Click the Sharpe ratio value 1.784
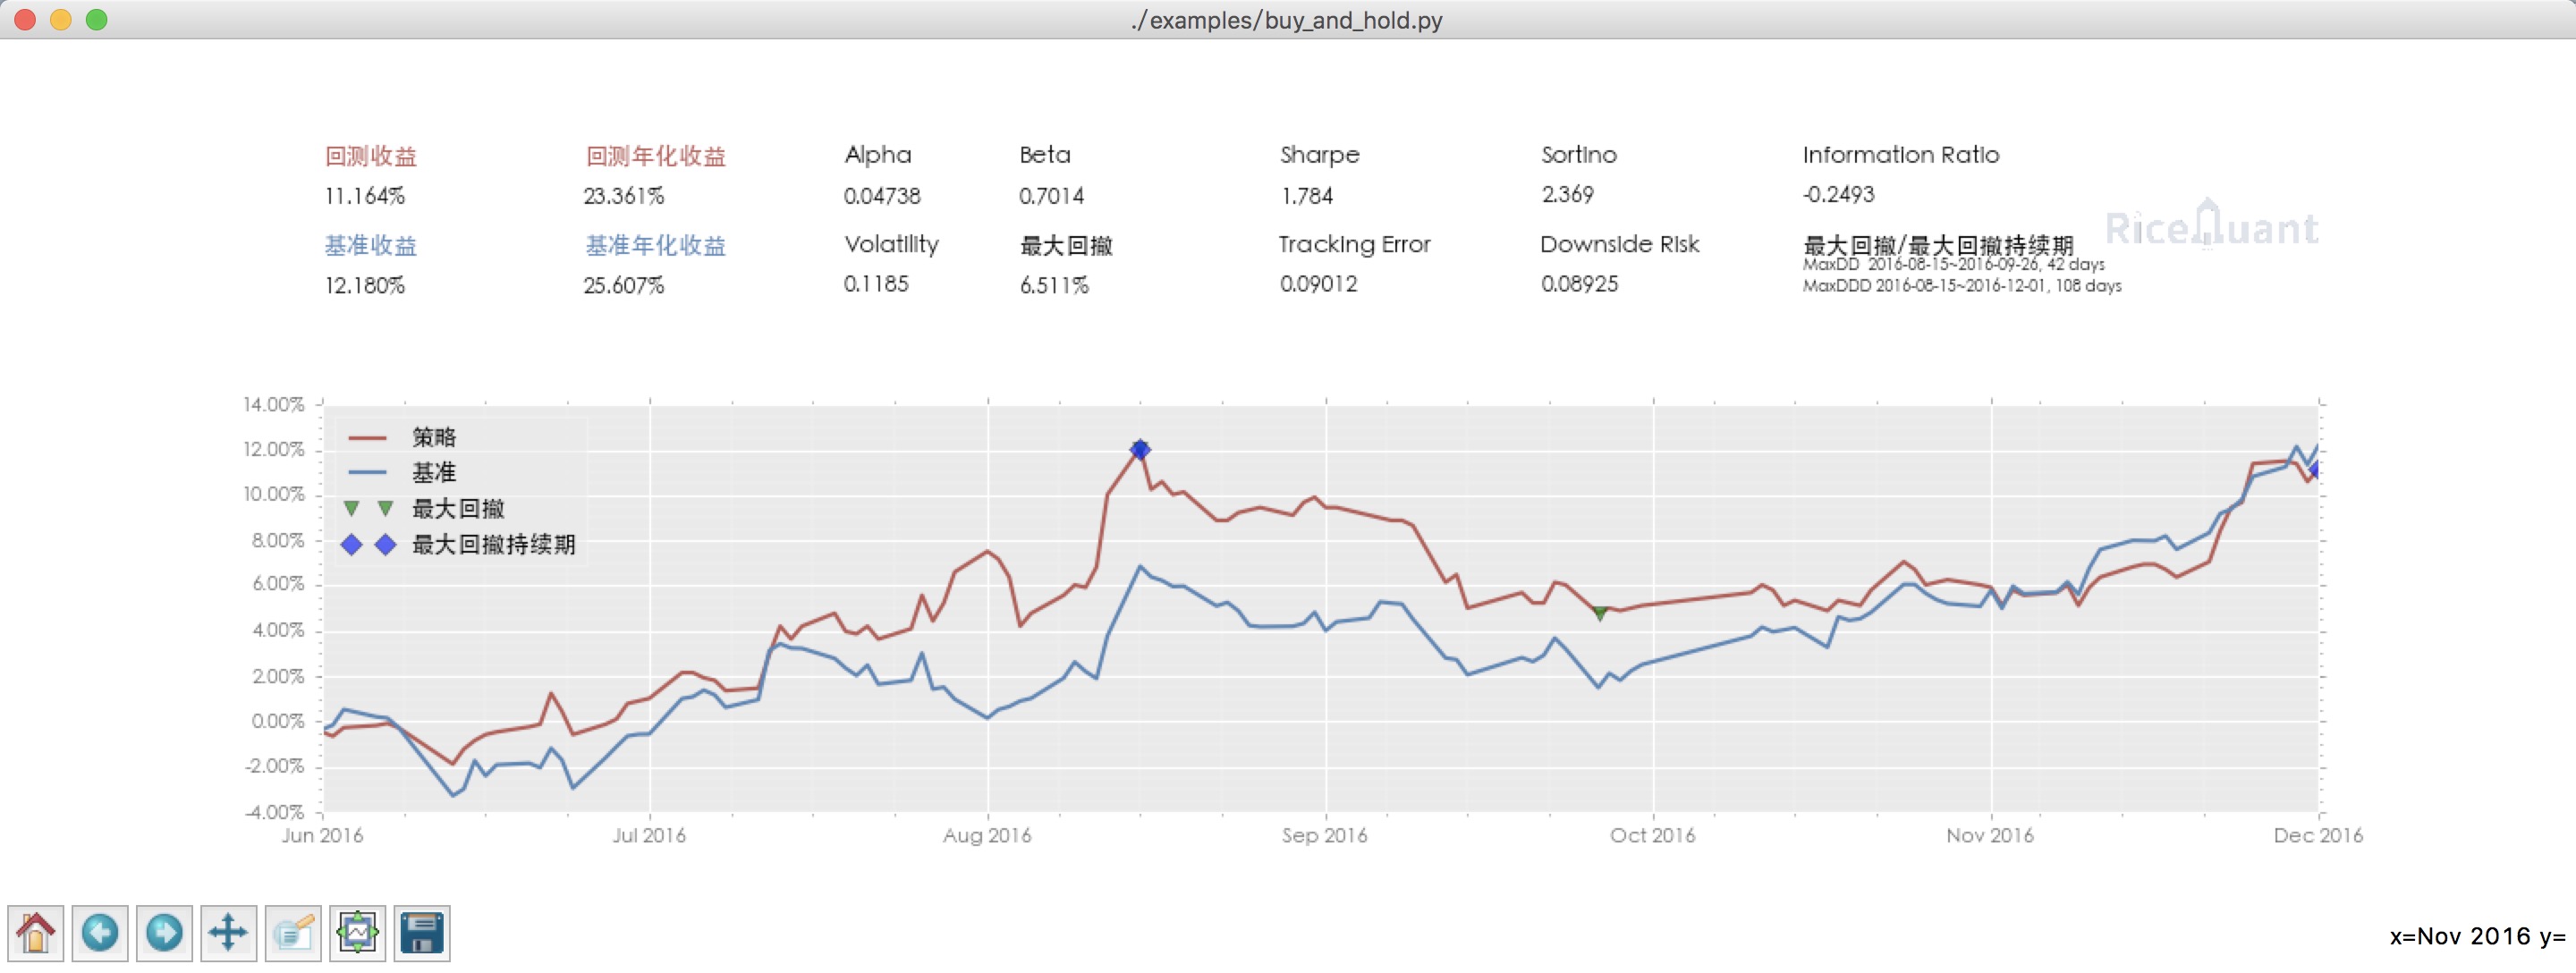 click(x=1307, y=196)
